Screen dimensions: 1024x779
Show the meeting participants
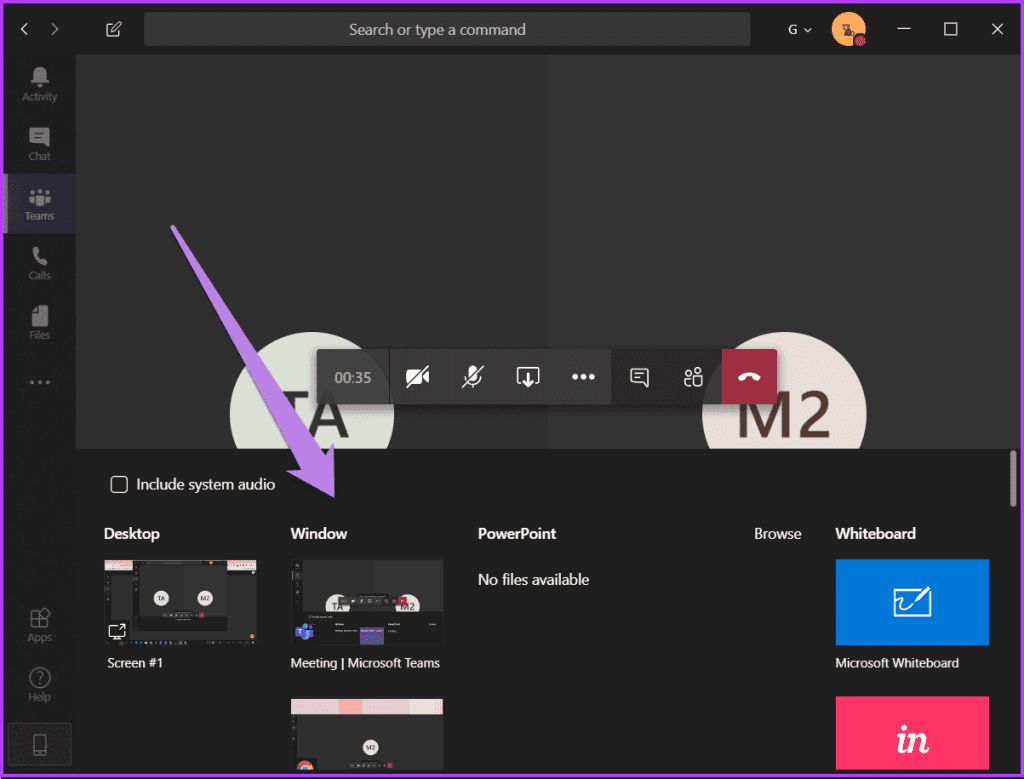[x=694, y=377]
